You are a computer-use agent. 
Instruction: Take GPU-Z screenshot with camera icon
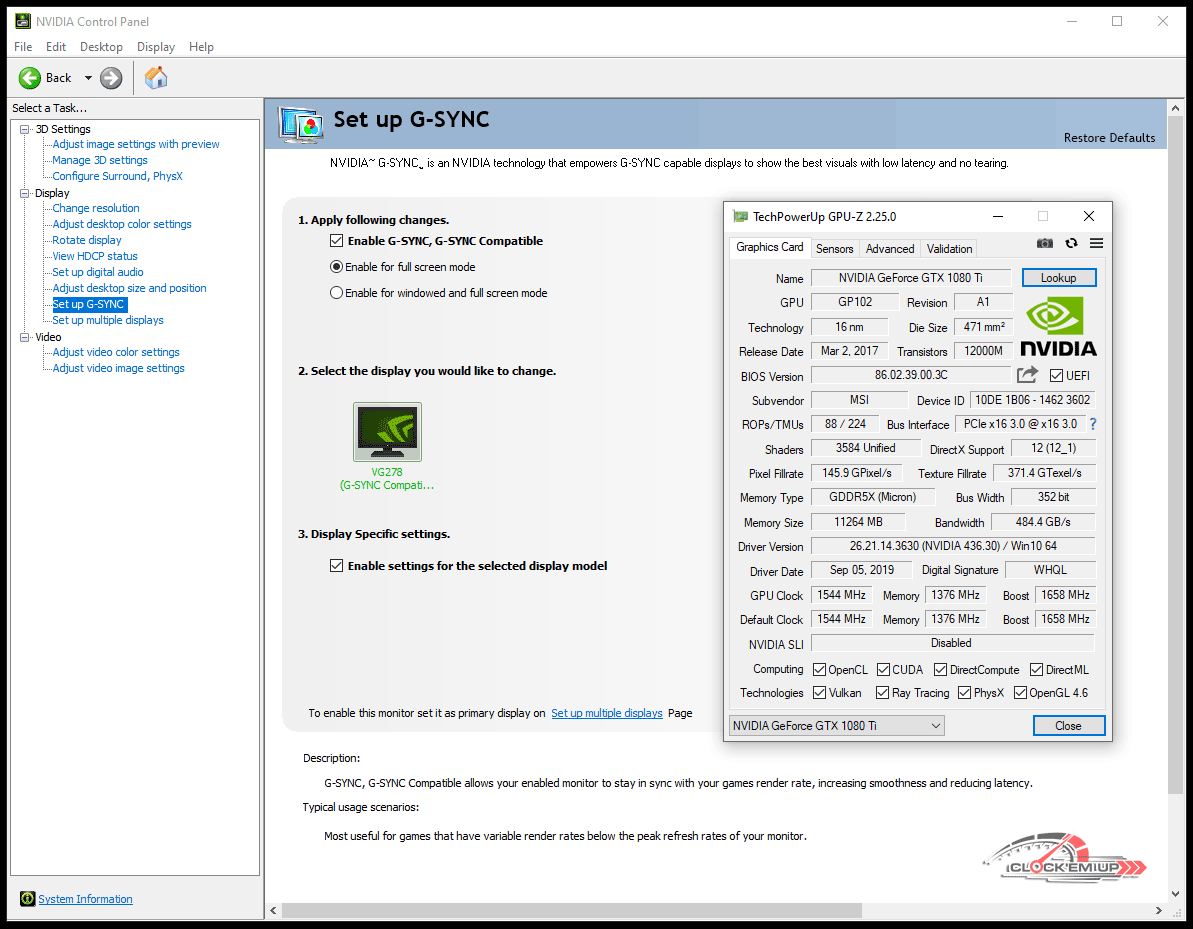[x=1045, y=243]
